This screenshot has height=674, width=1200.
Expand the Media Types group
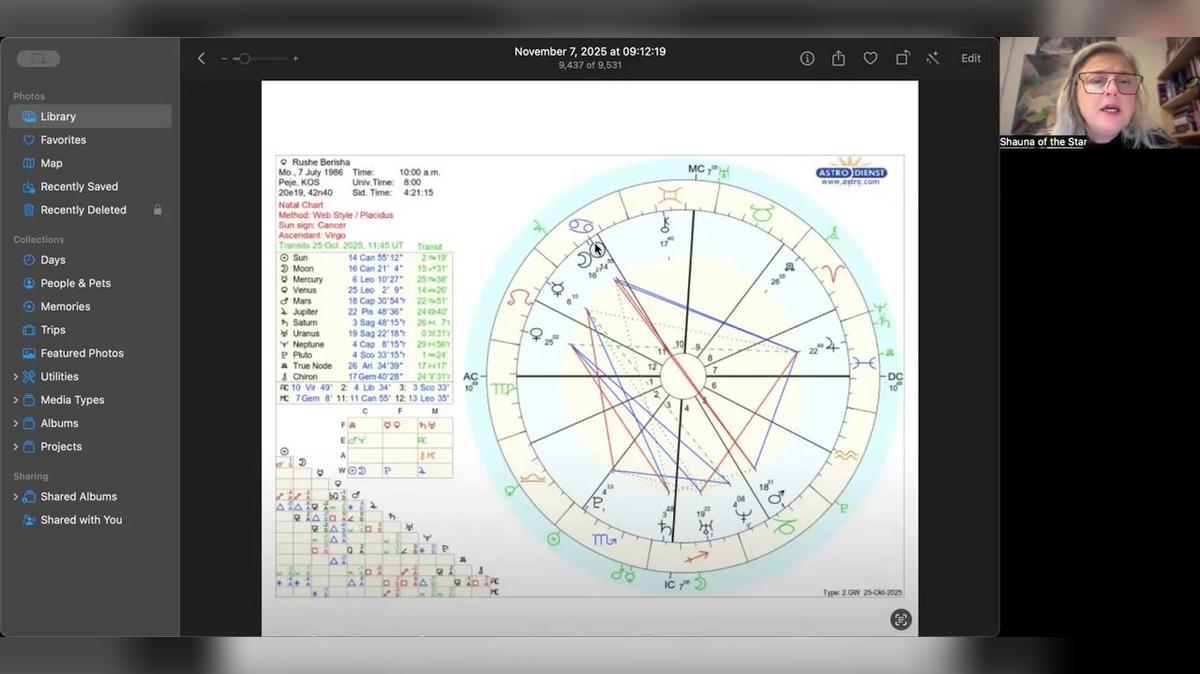(x=15, y=400)
